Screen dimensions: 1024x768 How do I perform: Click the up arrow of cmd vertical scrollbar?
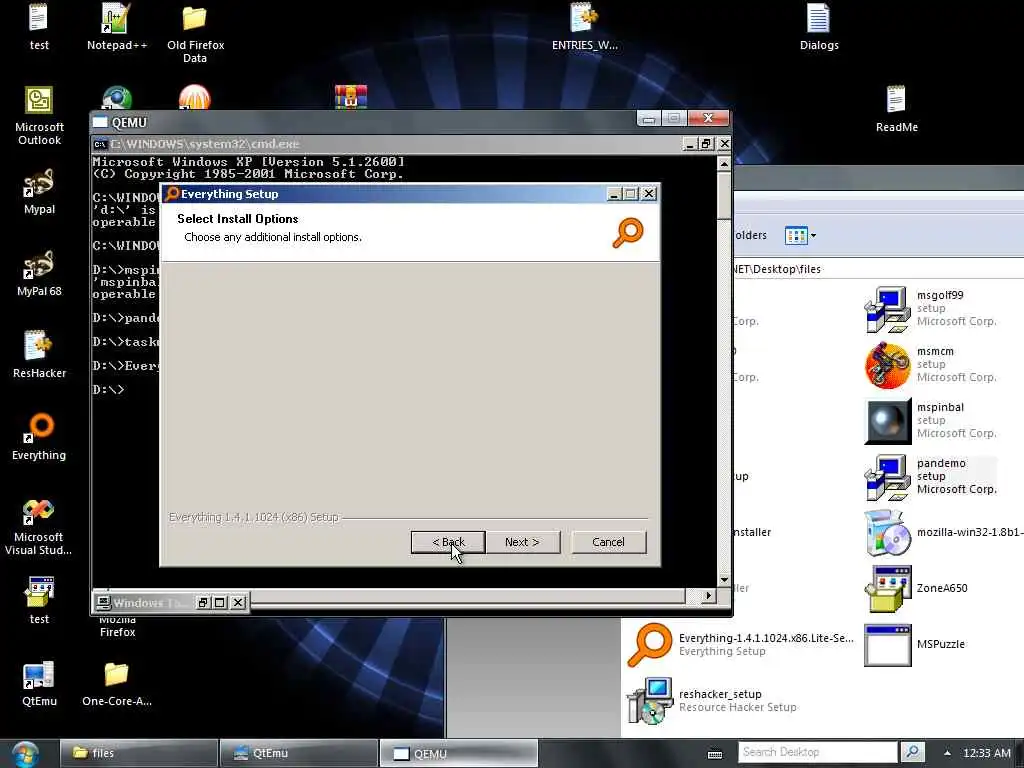[724, 164]
